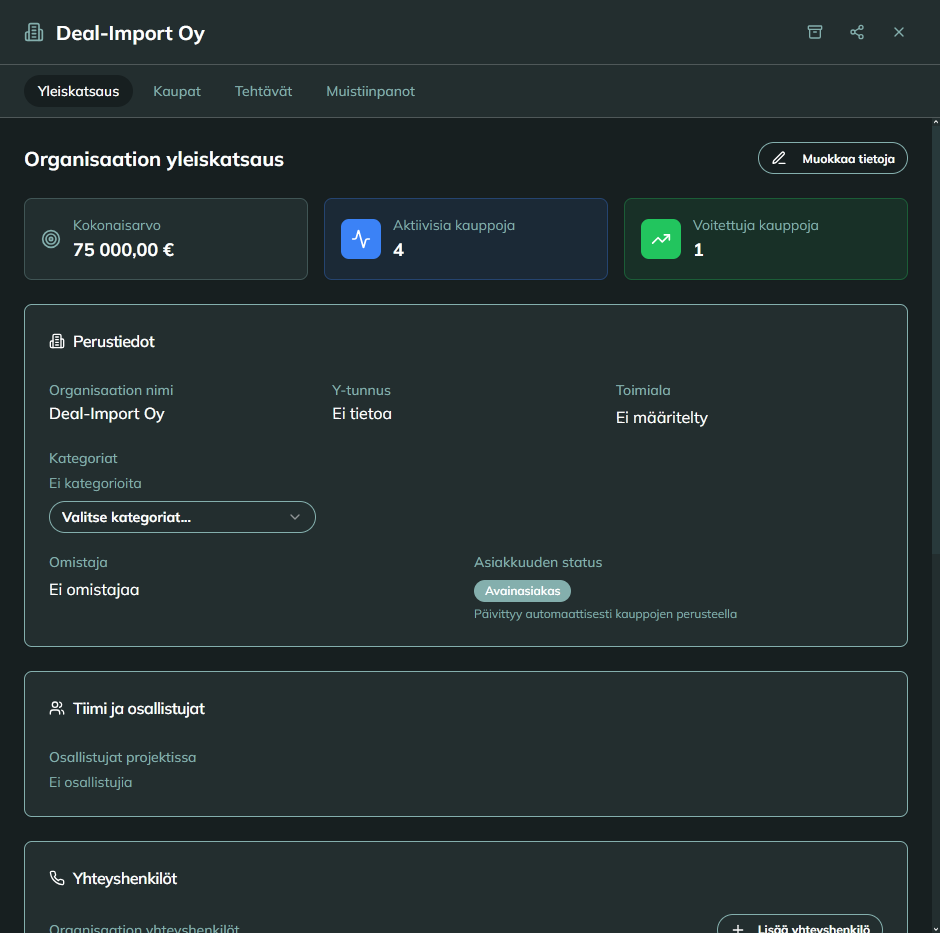This screenshot has width=940, height=933.
Task: Open the Tehtävät tab
Action: [x=263, y=91]
